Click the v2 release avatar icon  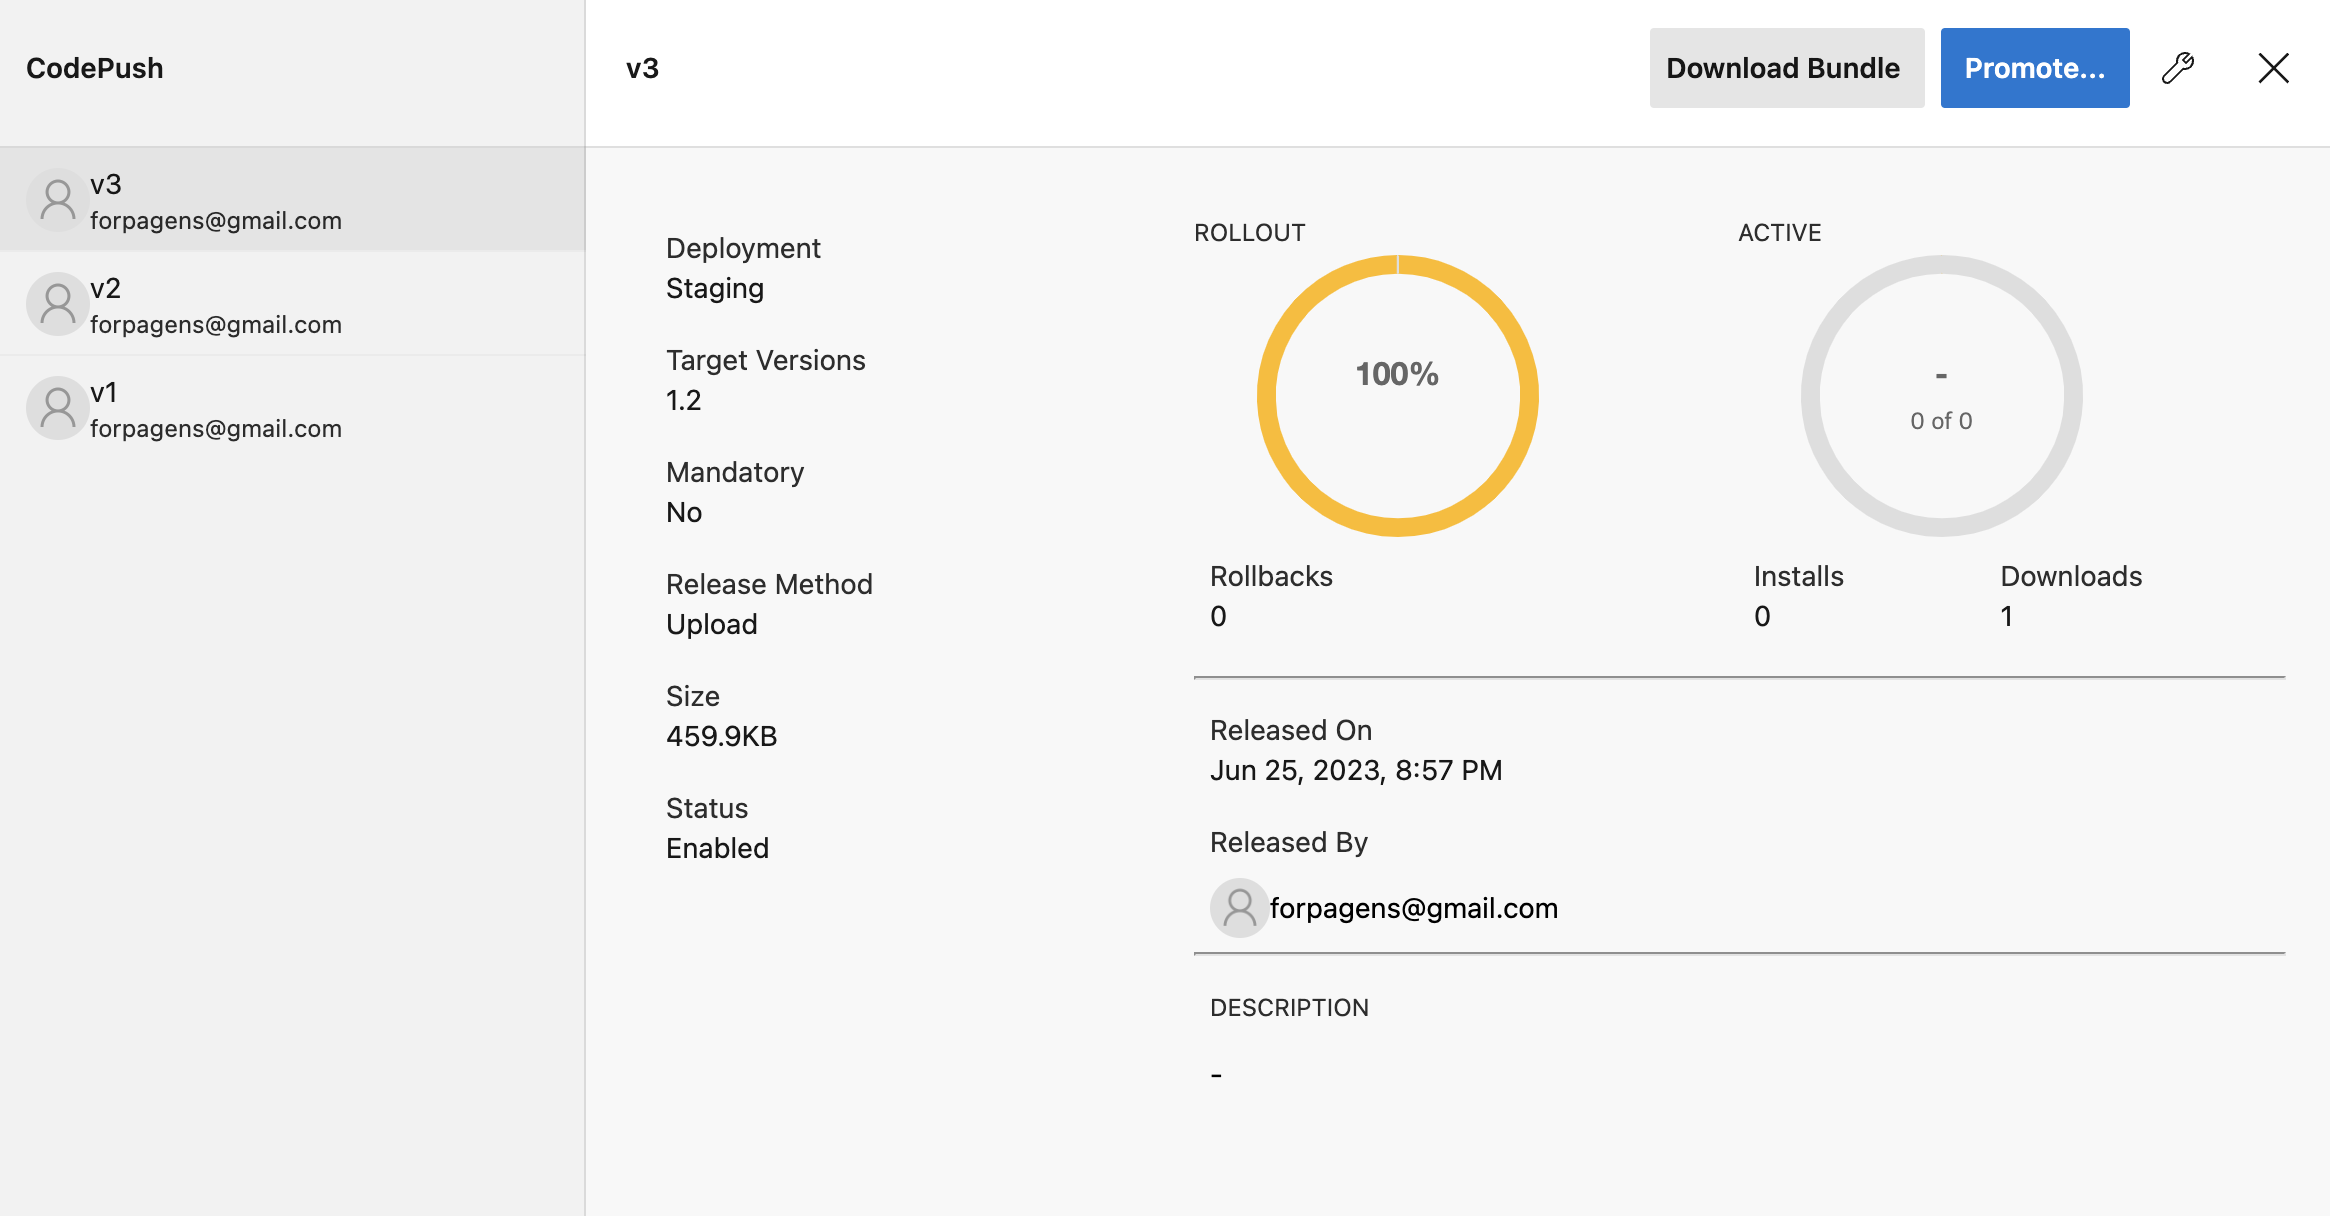pos(57,304)
